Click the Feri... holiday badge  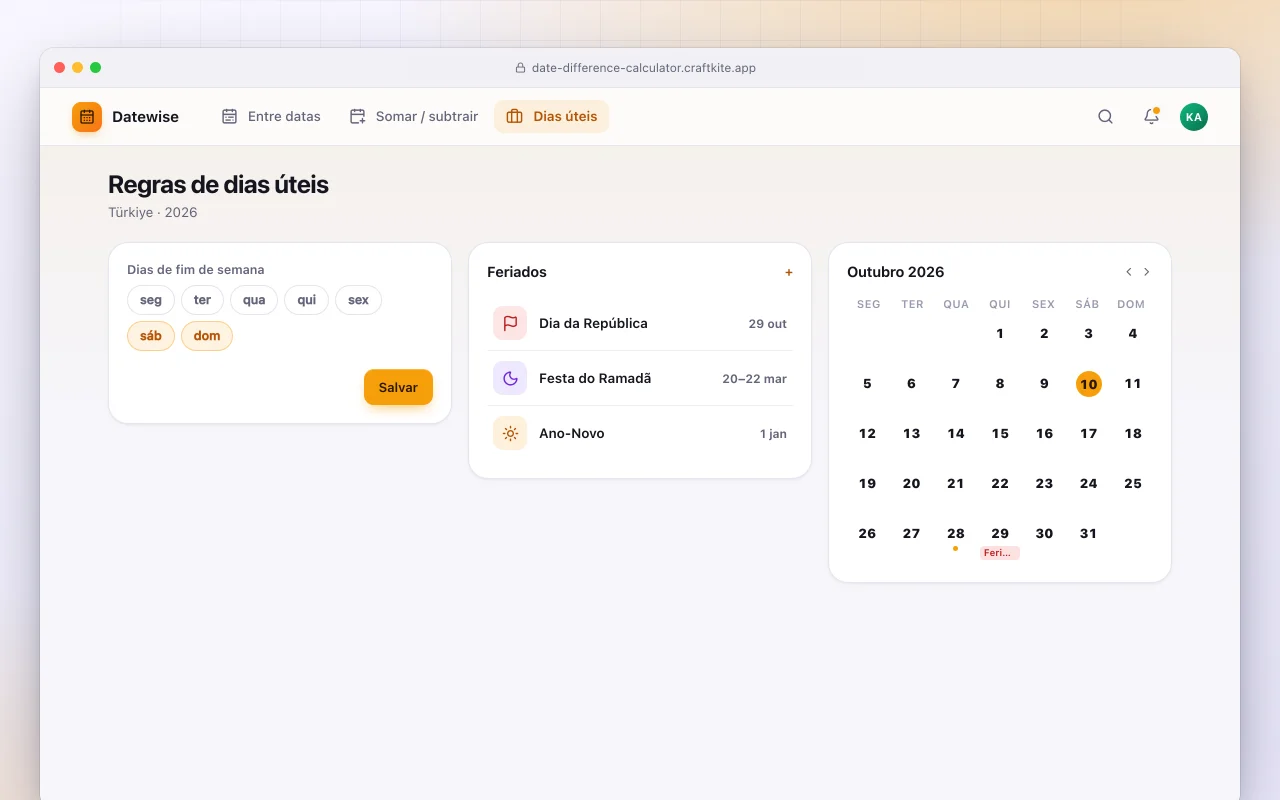point(1000,553)
